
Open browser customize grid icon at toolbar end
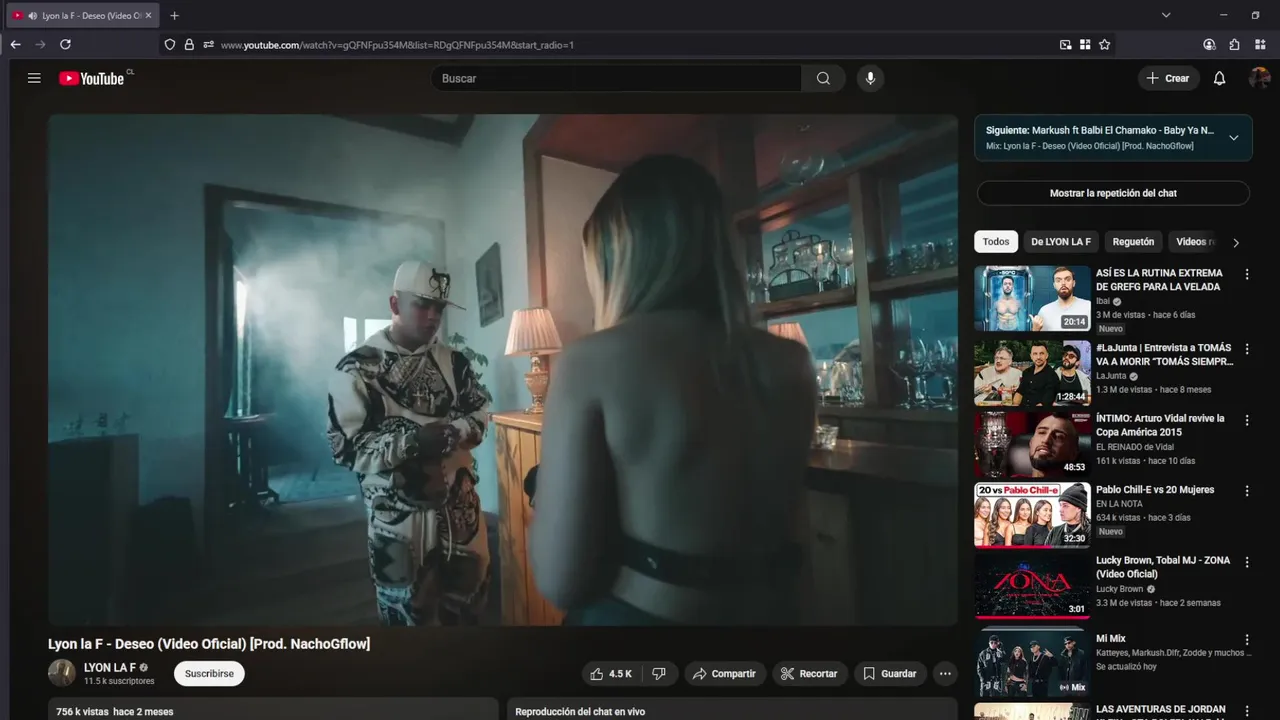(x=1260, y=44)
